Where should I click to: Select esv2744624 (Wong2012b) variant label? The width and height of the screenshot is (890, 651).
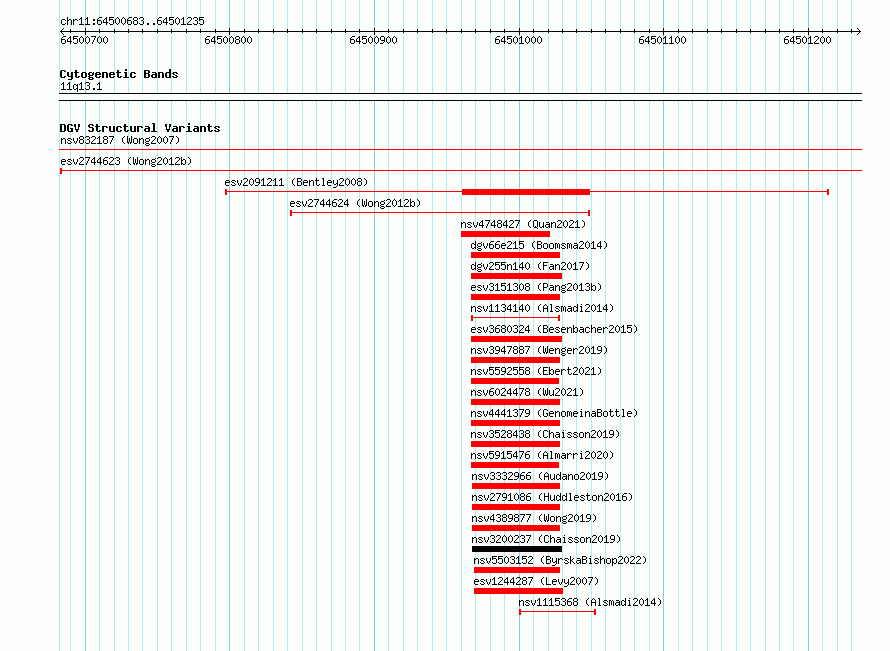point(355,203)
